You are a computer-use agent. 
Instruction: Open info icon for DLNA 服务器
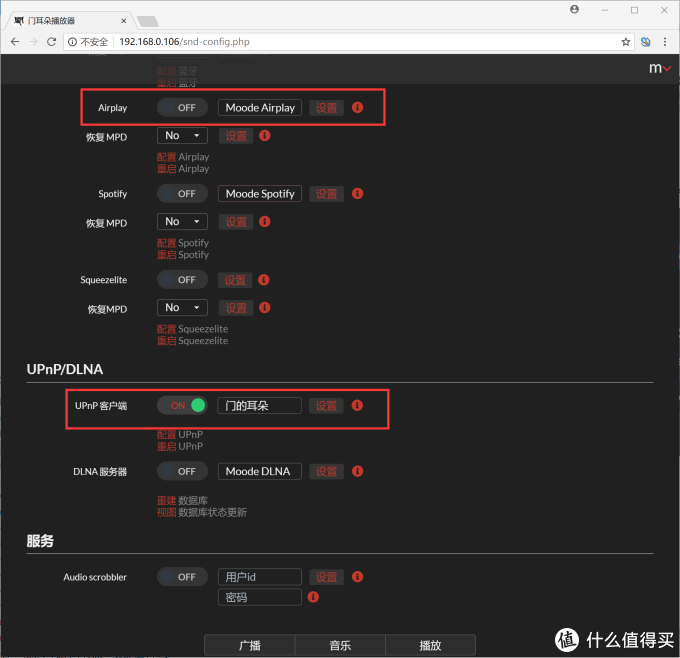pyautogui.click(x=357, y=471)
